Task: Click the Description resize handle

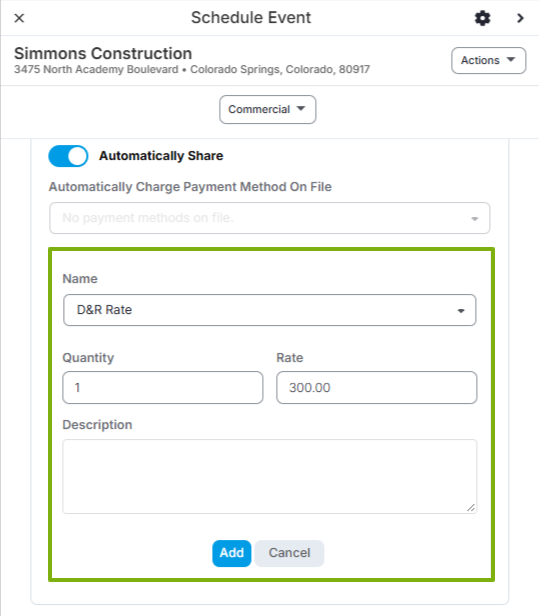Action: [x=471, y=508]
